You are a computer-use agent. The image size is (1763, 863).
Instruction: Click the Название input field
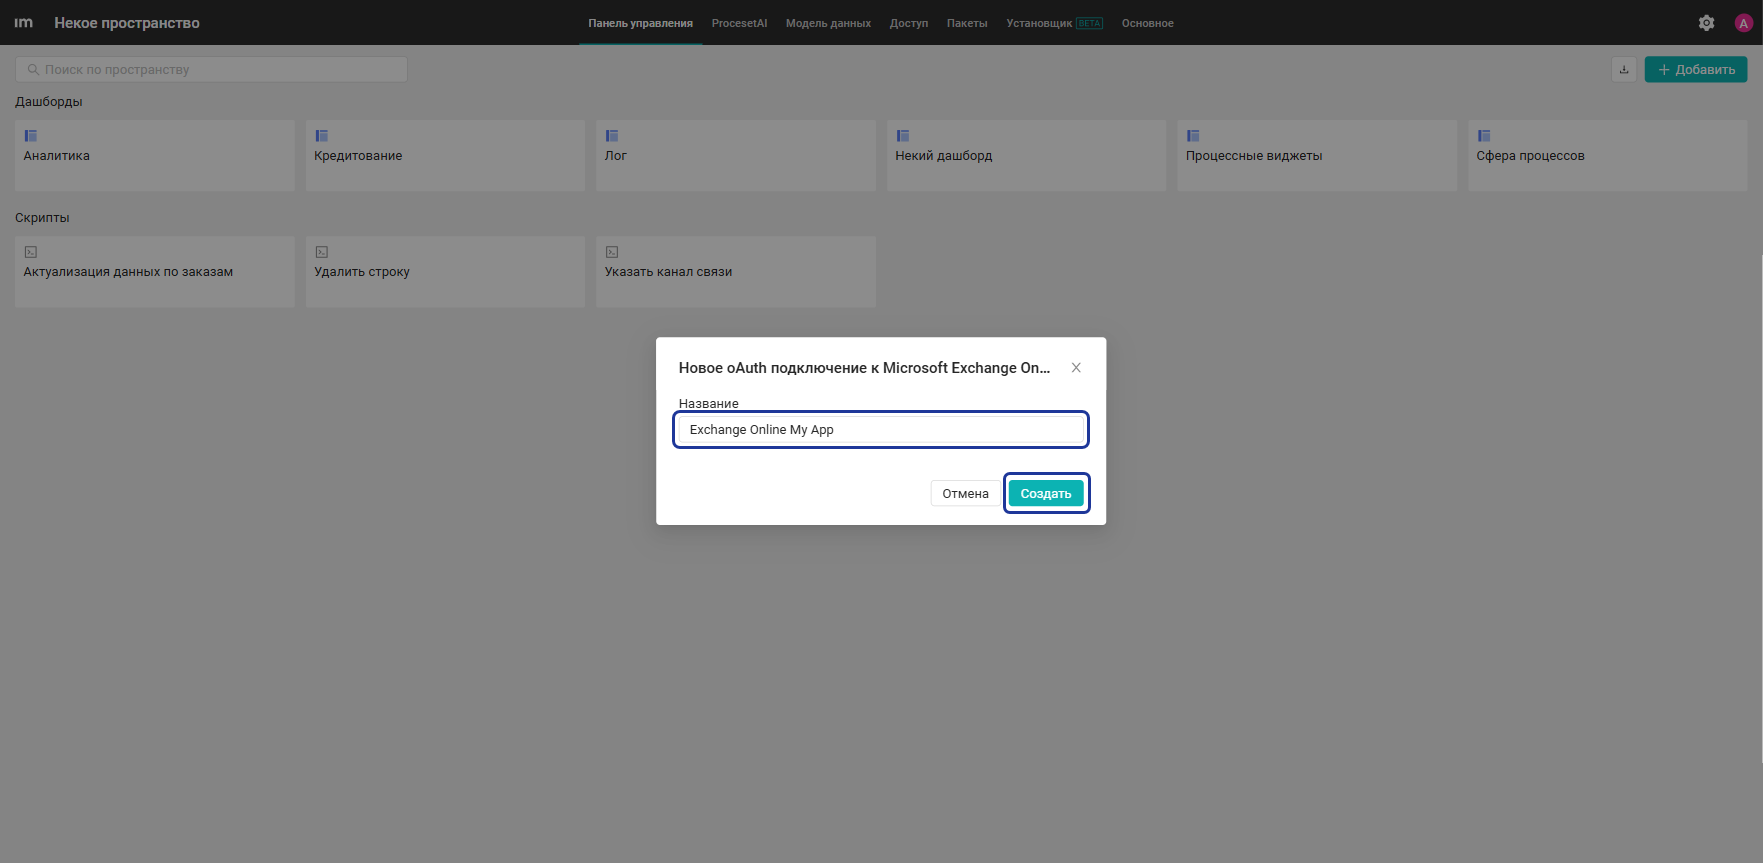[881, 430]
